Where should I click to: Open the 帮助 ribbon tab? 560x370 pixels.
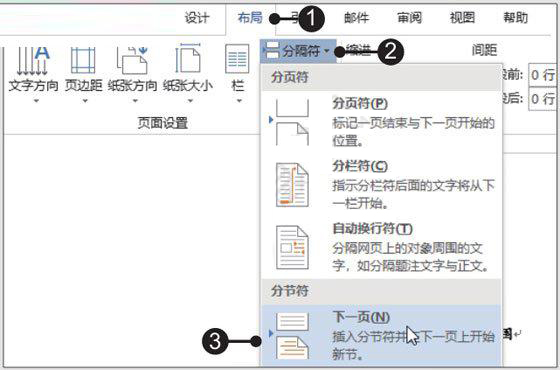click(x=515, y=18)
